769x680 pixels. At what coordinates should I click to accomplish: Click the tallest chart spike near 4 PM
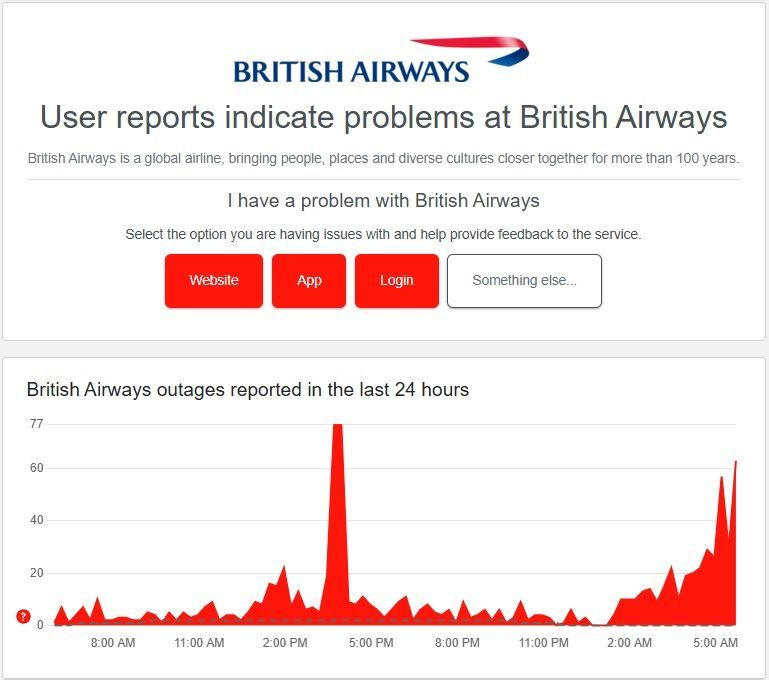337,515
